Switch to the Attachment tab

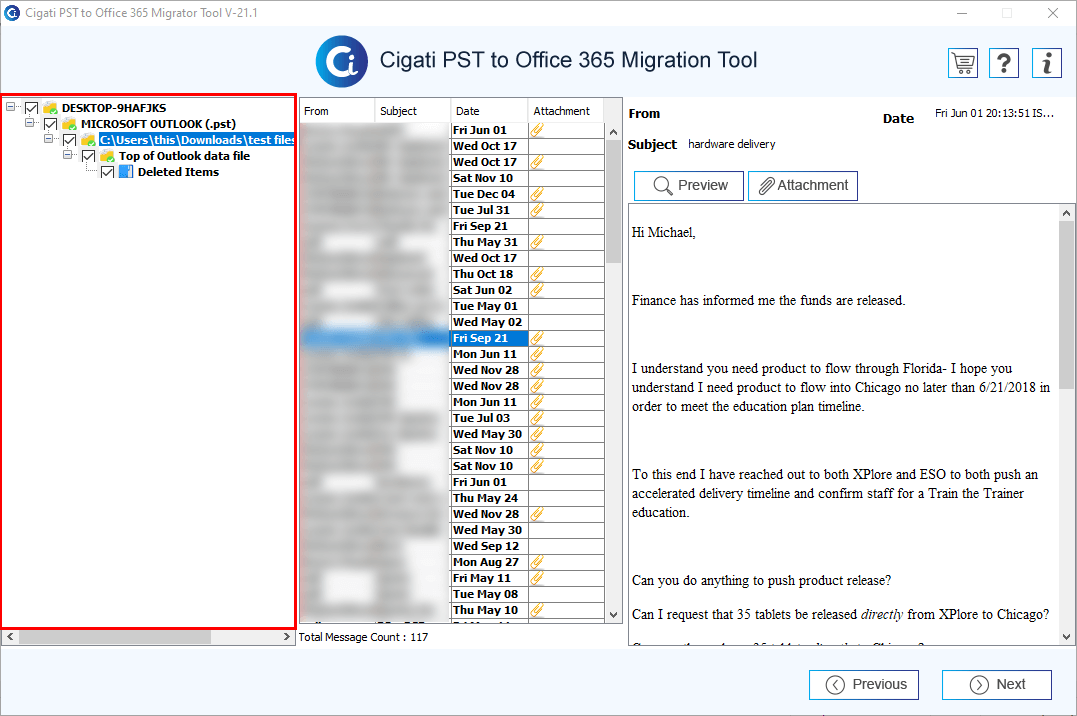[x=803, y=186]
